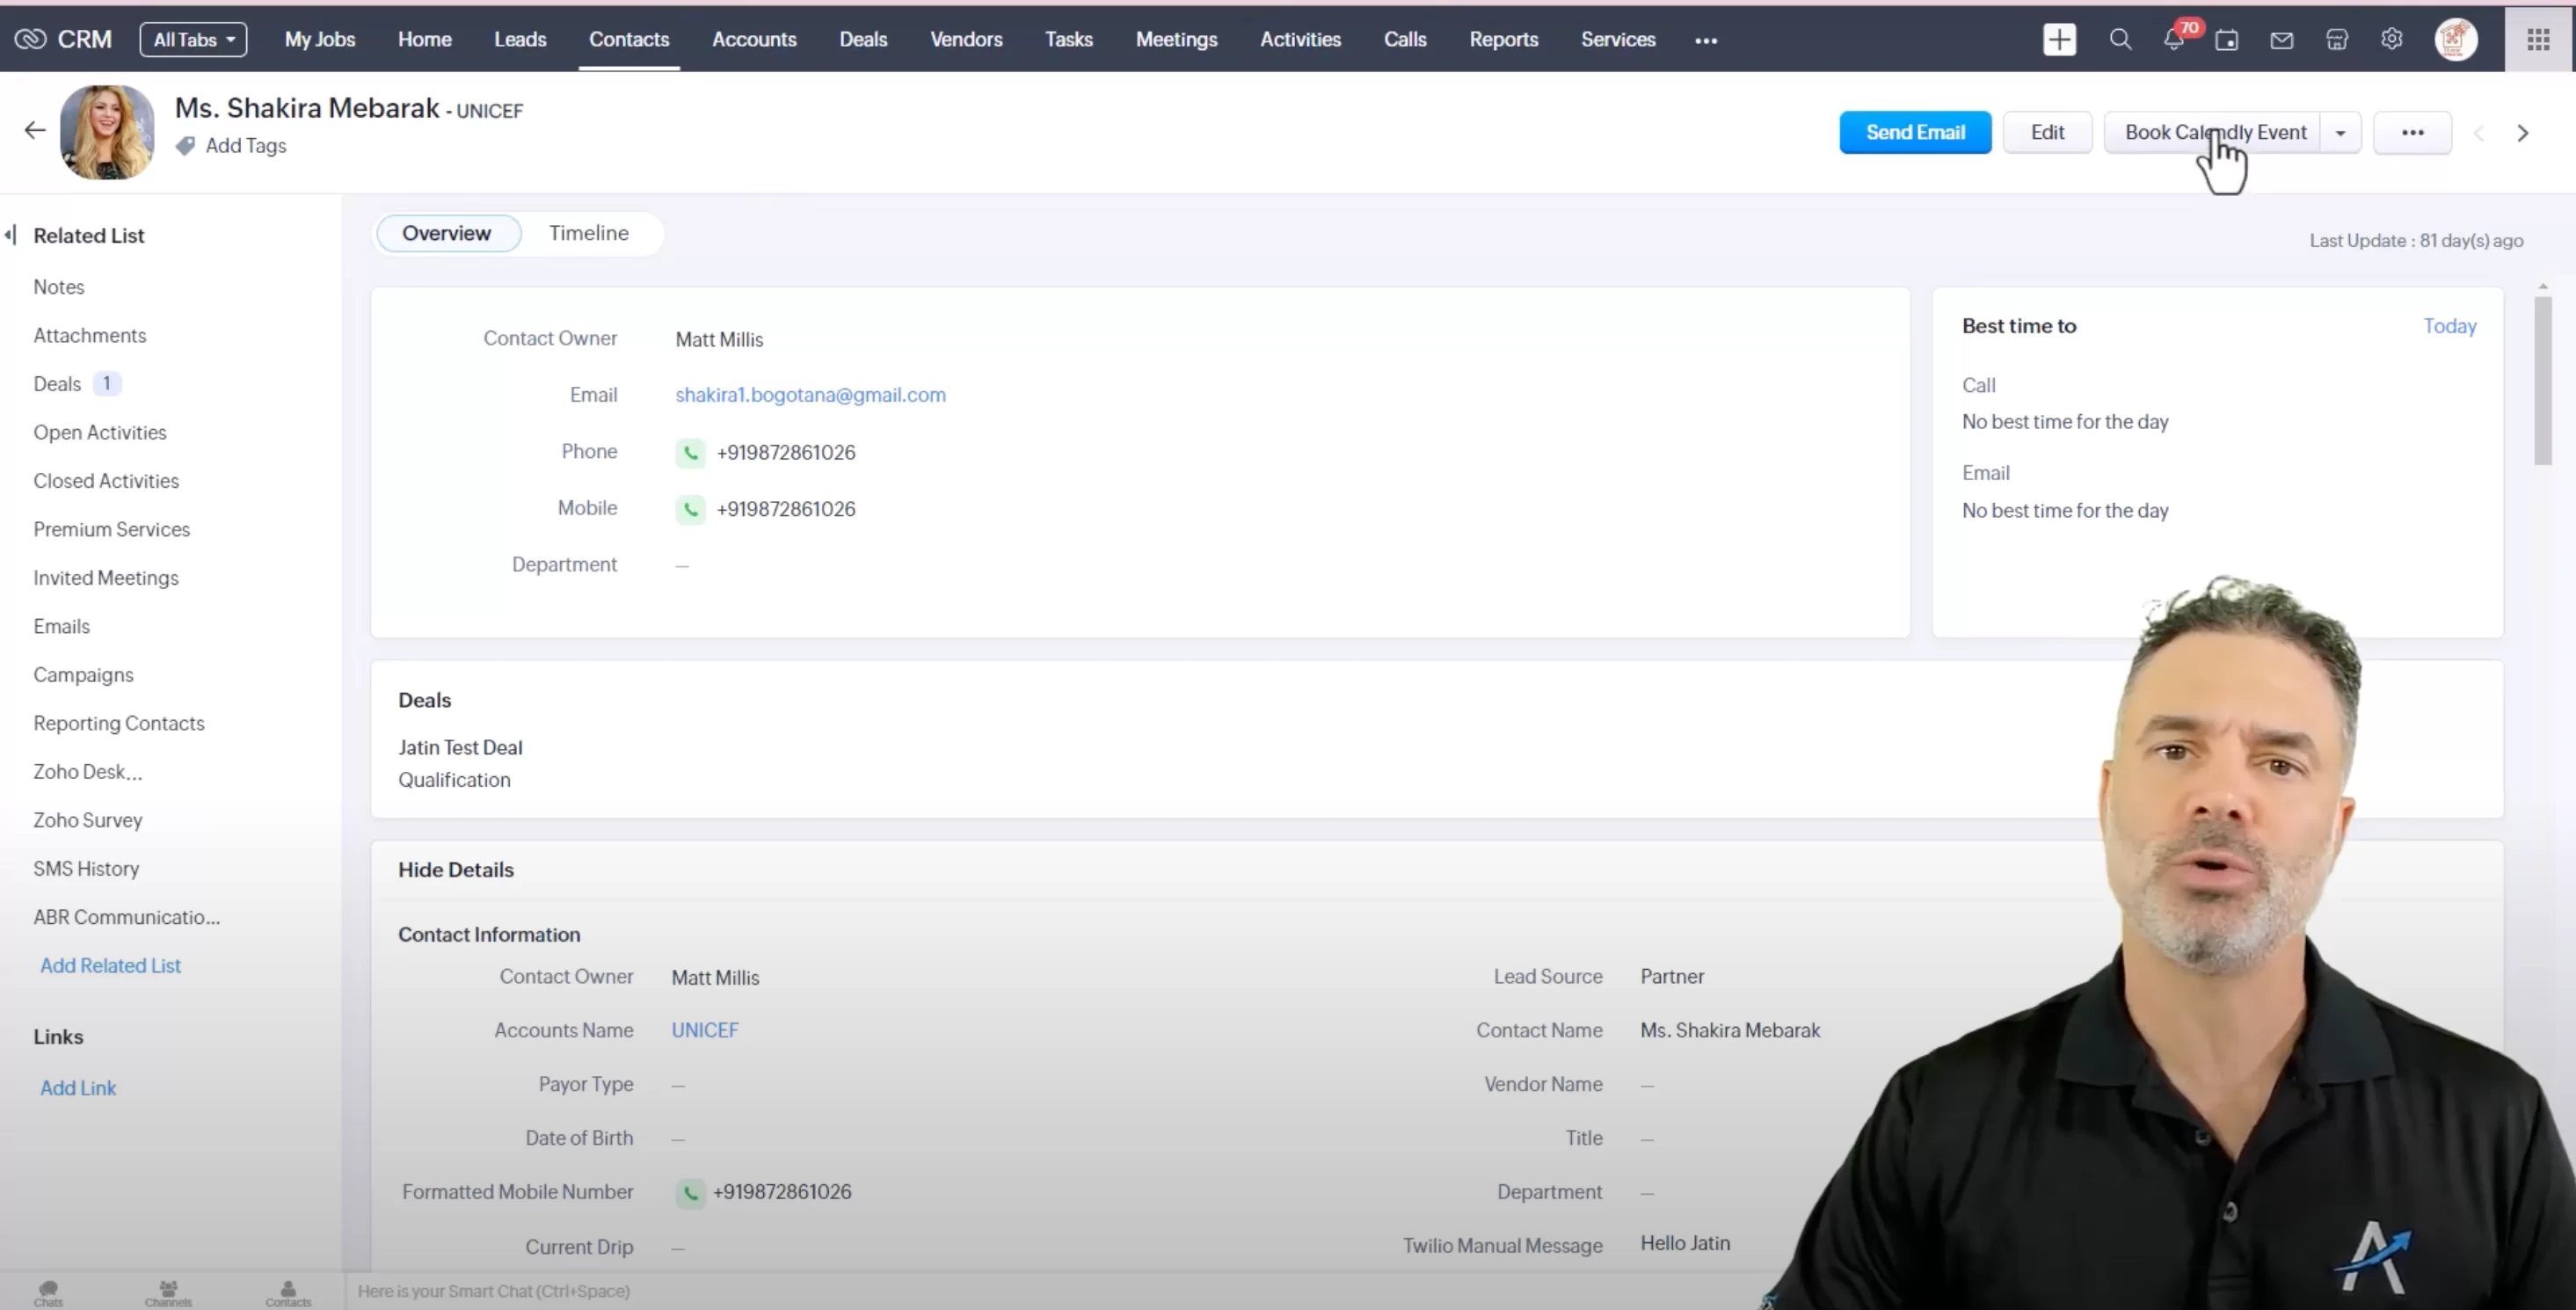Open the Deals tab in navigation

(862, 40)
